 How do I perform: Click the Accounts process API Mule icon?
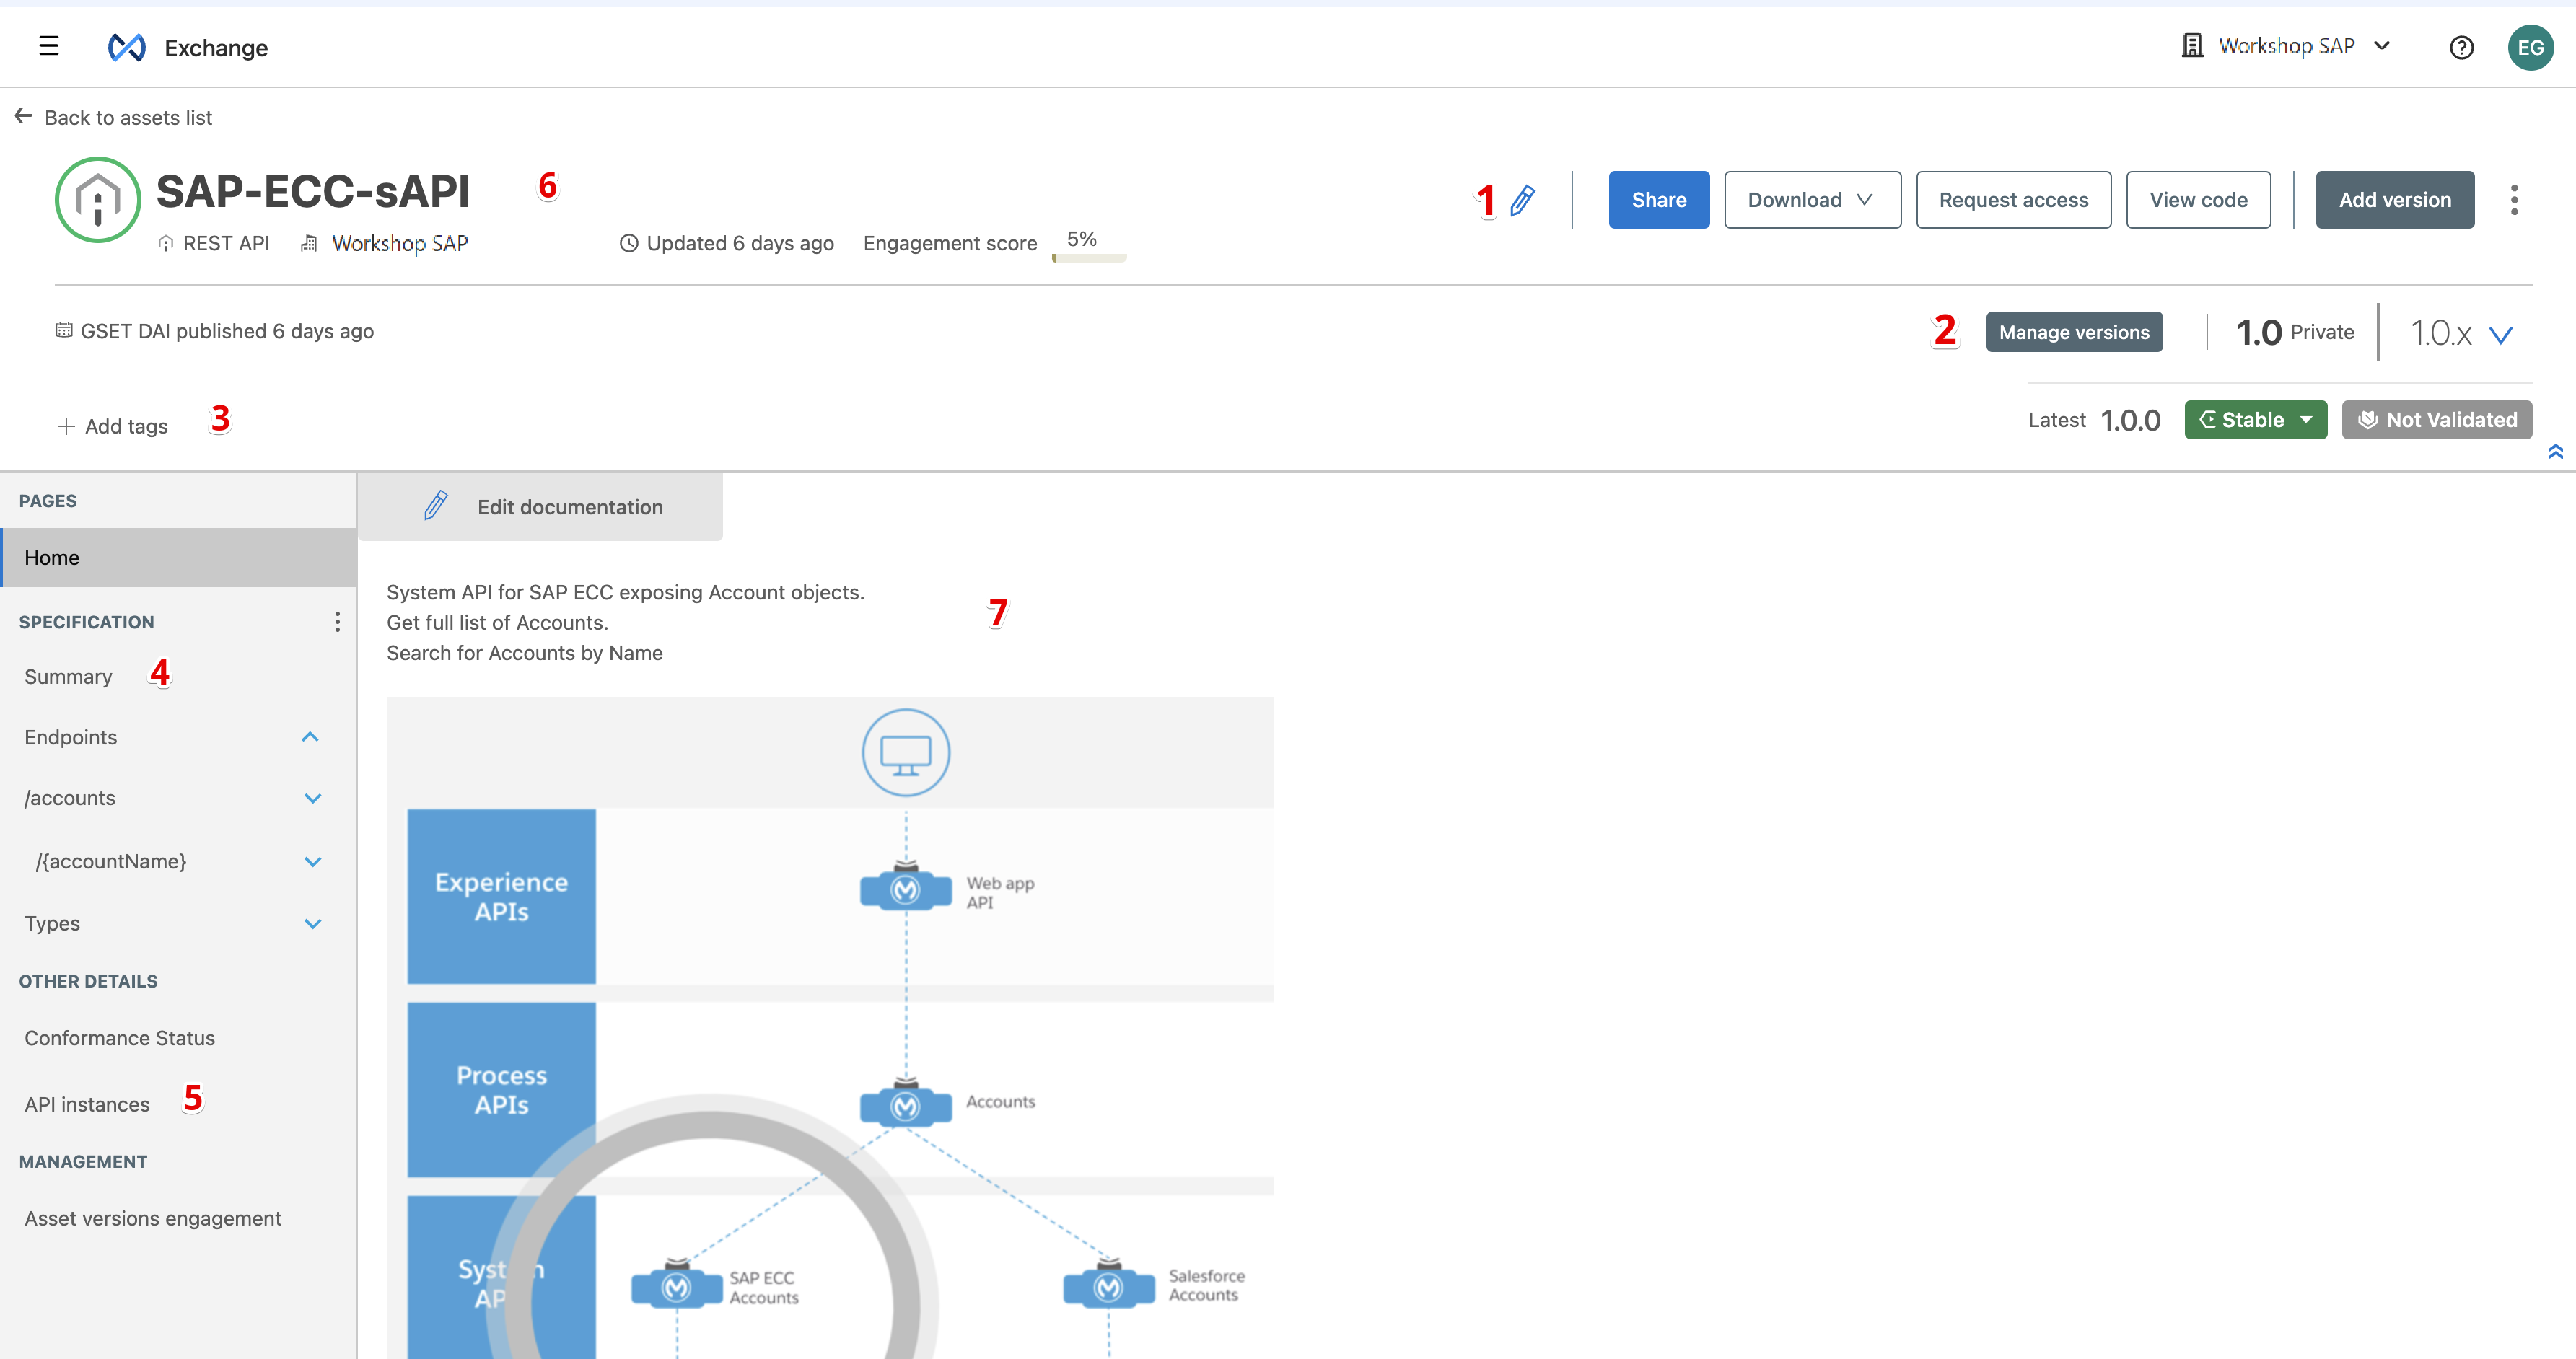pyautogui.click(x=906, y=1104)
